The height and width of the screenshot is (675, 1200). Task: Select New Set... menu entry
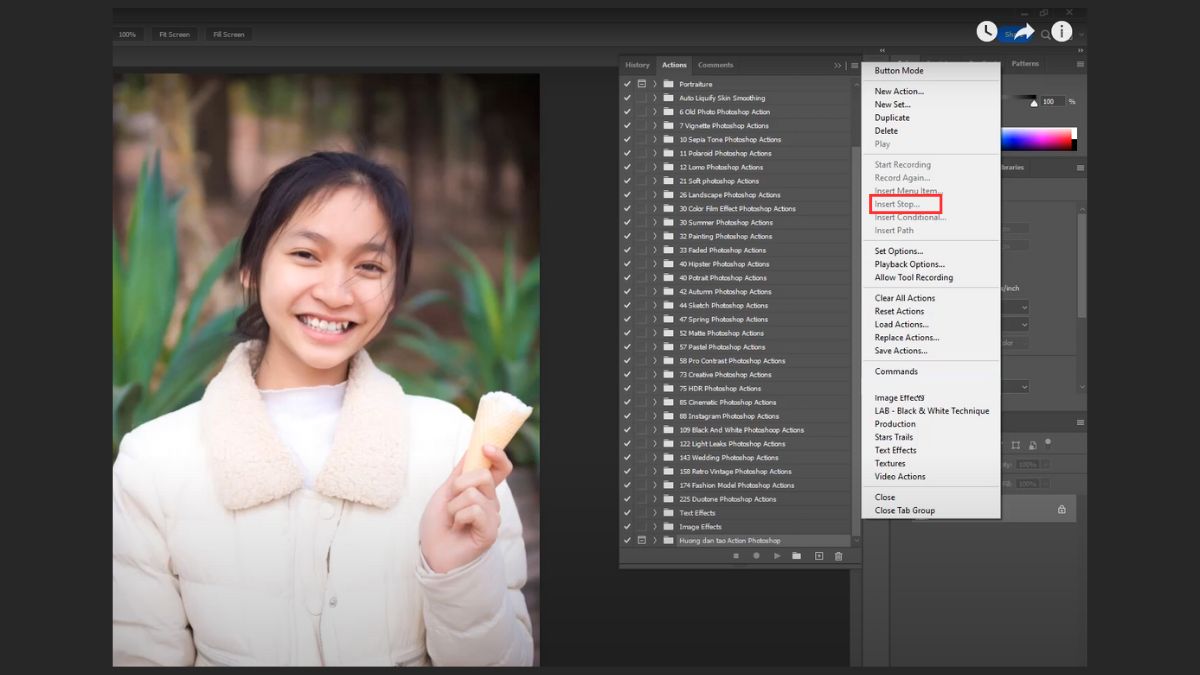(892, 105)
